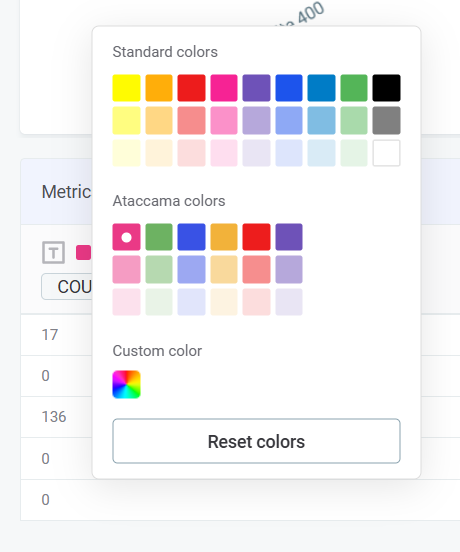460x552 pixels.
Task: Choose the palest orange standard swatch
Action: click(x=159, y=153)
